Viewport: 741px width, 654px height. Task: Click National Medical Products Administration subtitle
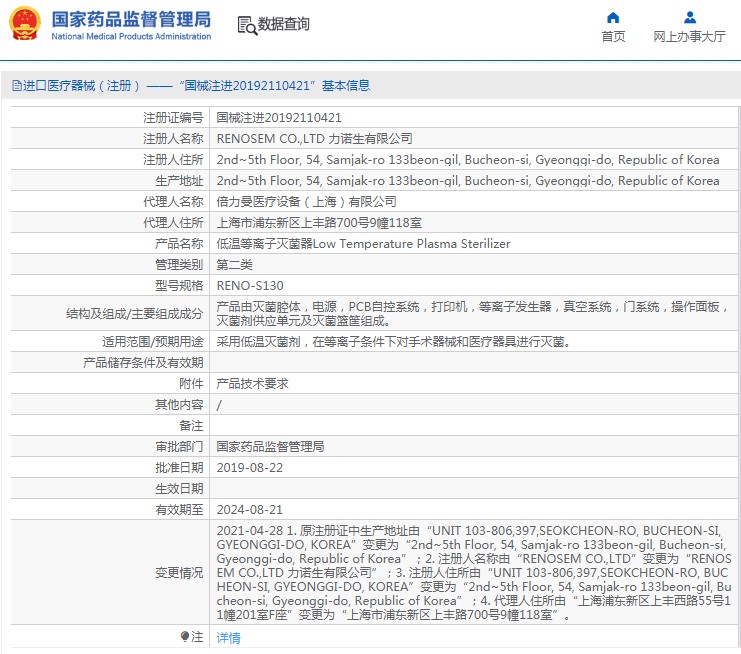coord(131,36)
